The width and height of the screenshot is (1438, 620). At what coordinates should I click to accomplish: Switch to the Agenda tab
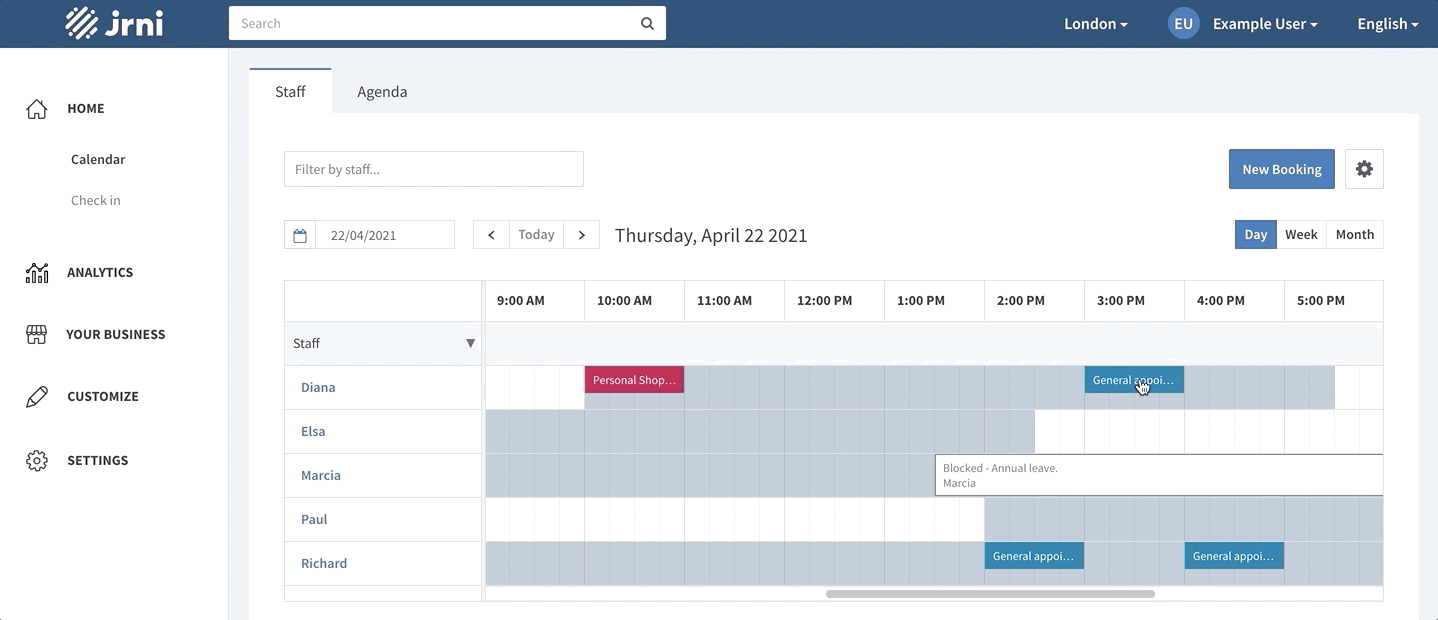[382, 91]
